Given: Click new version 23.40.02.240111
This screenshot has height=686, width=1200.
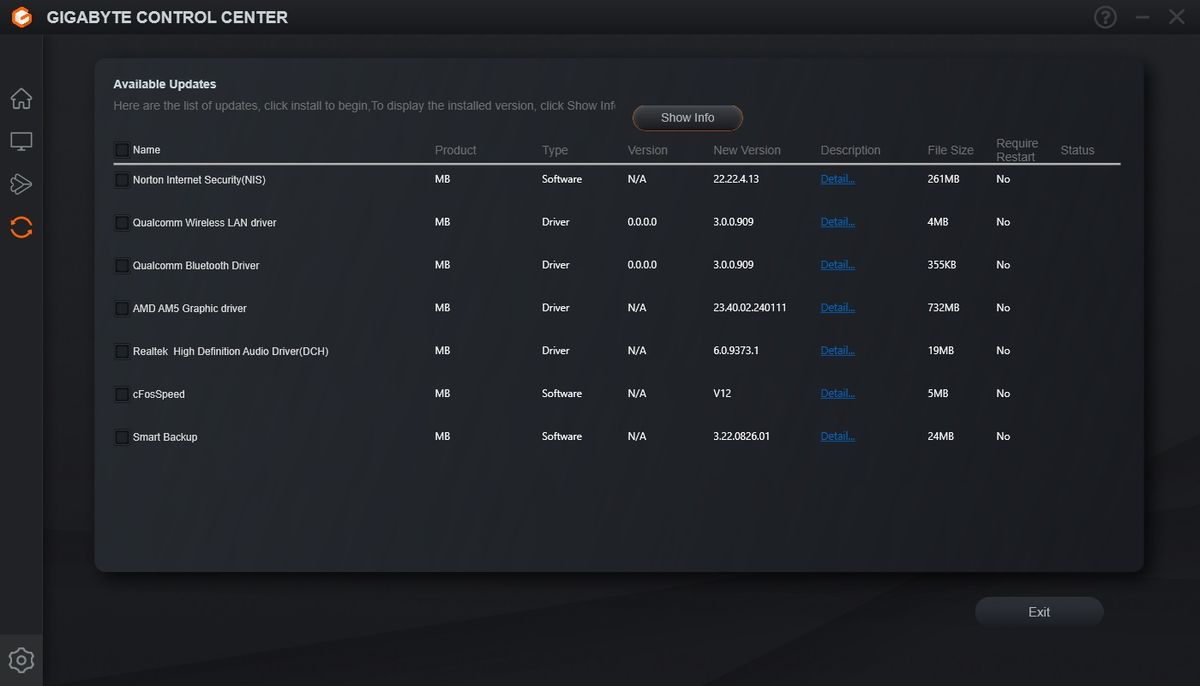Looking at the screenshot, I should [x=750, y=308].
